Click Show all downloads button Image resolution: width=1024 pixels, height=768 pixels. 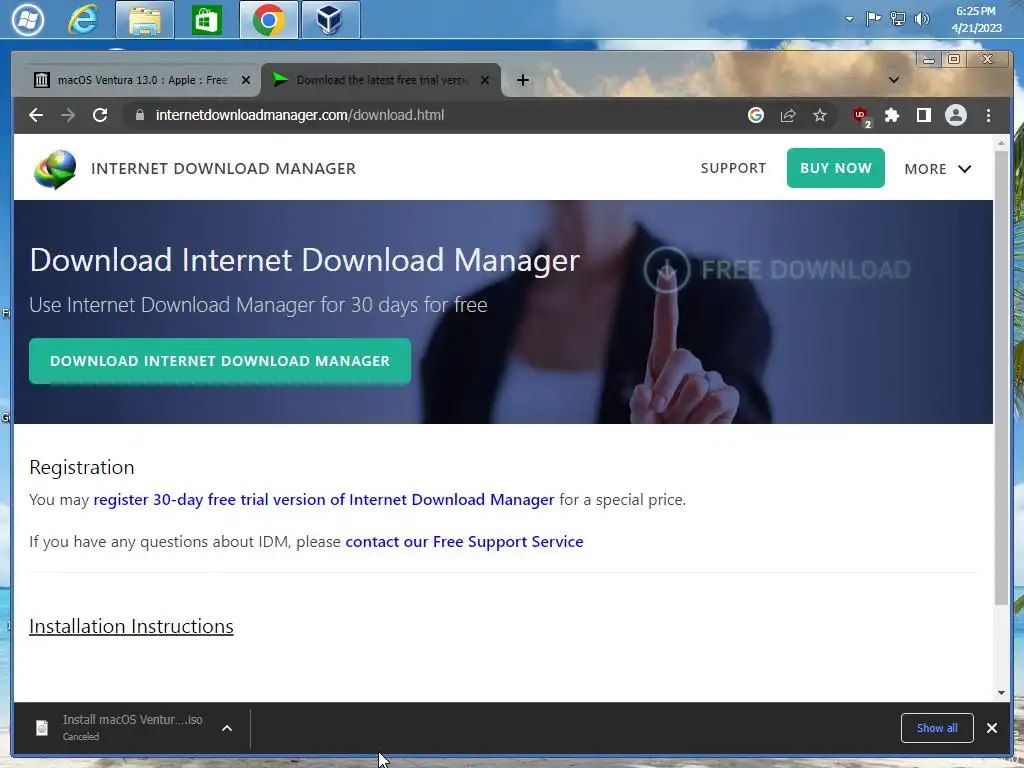point(937,728)
